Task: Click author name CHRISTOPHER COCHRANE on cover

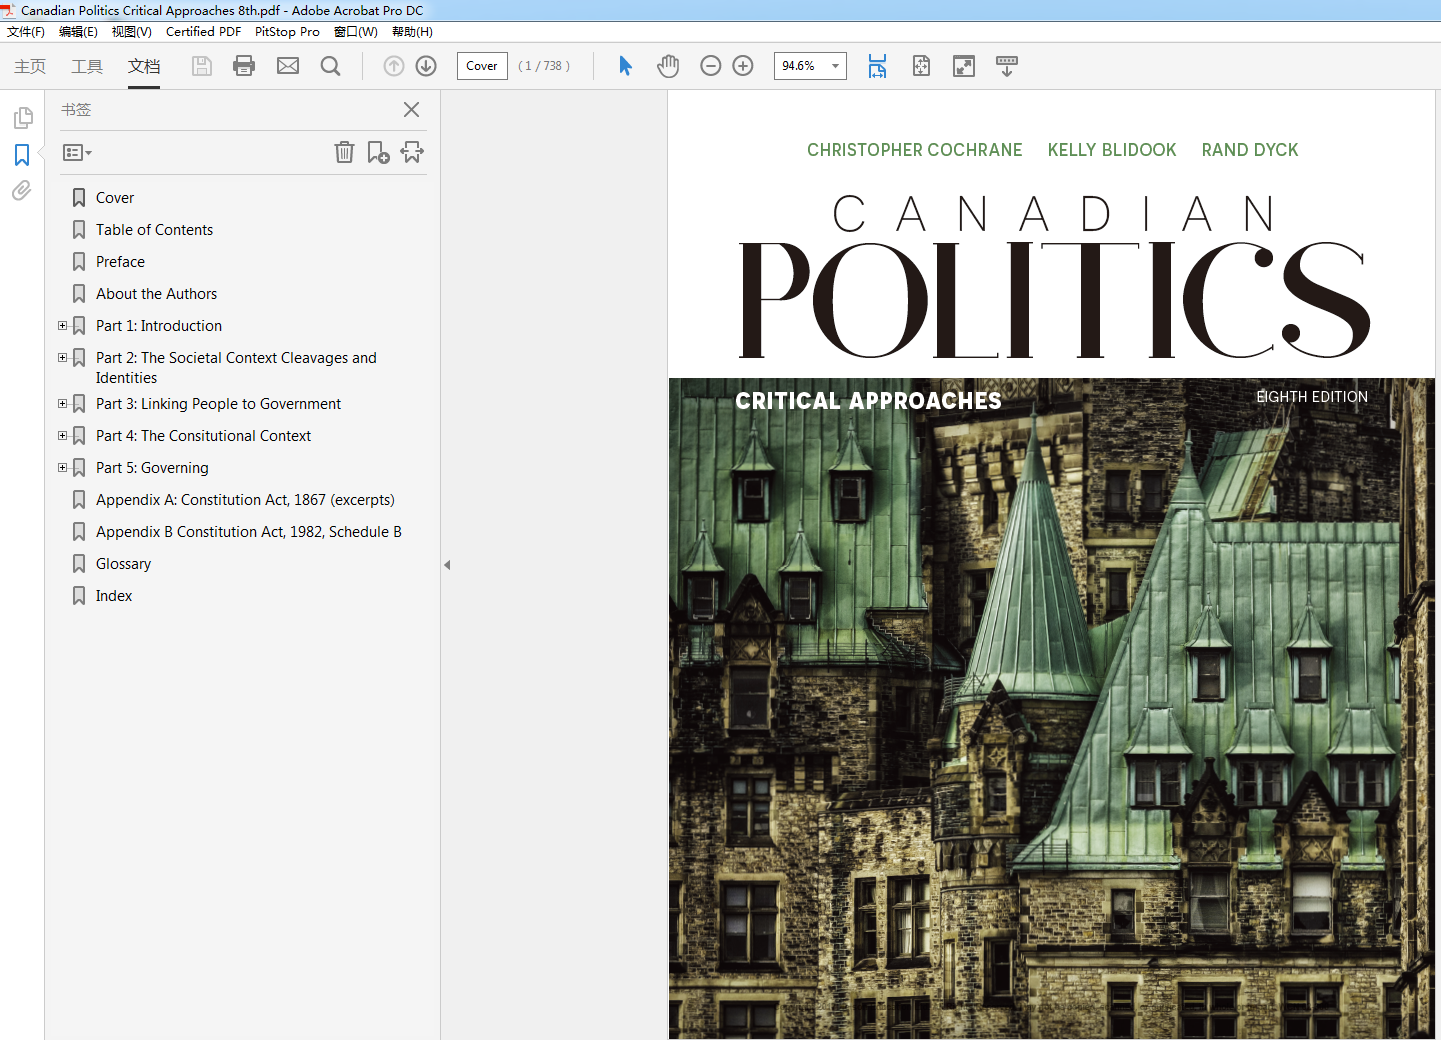Action: [x=914, y=150]
